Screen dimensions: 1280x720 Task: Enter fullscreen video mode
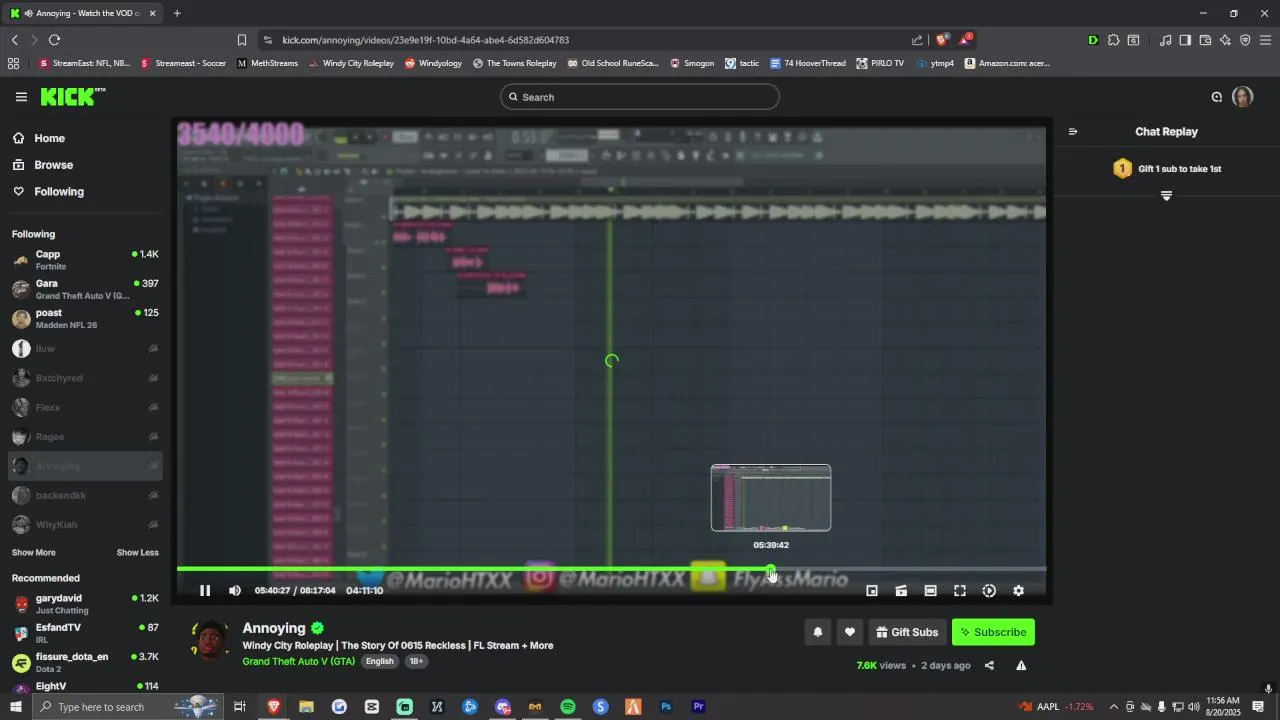click(x=960, y=591)
